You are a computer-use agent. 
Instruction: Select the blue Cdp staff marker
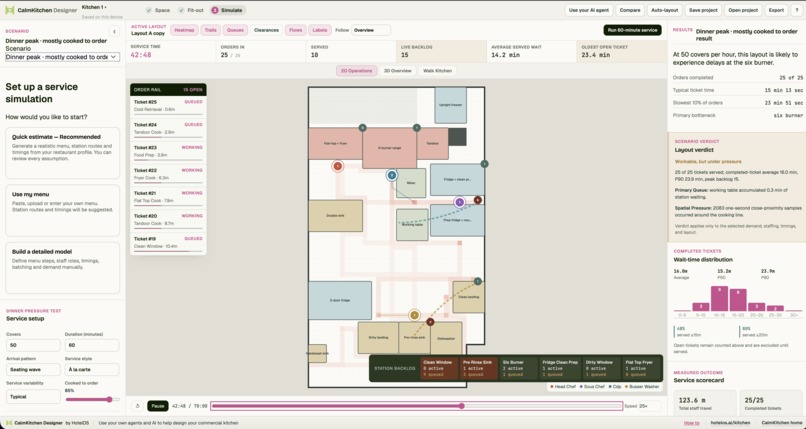392,175
